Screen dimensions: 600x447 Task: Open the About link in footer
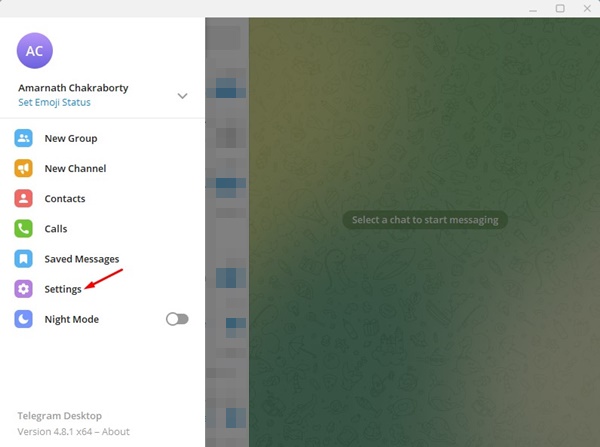coord(116,432)
